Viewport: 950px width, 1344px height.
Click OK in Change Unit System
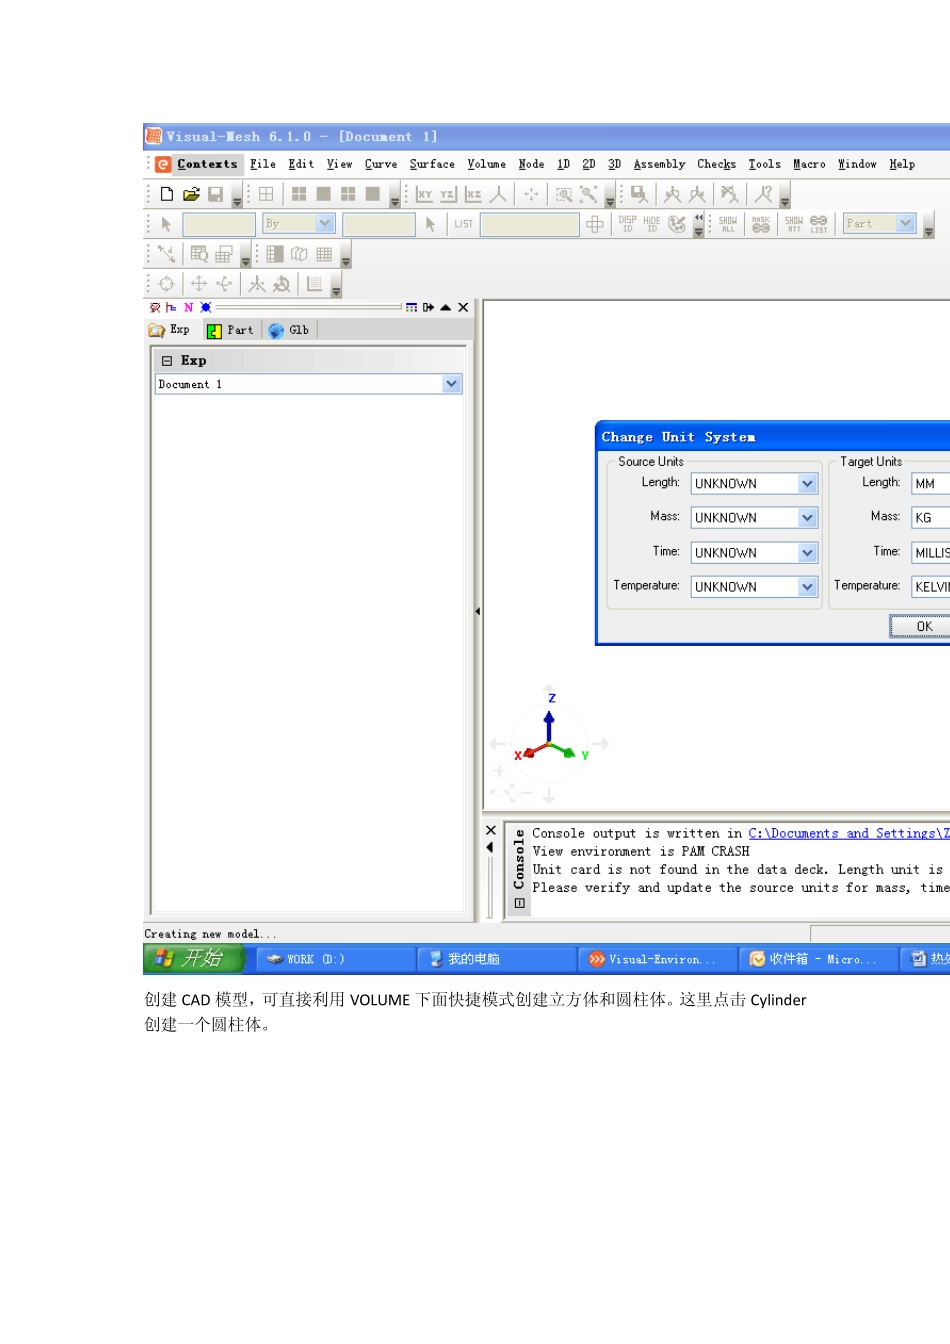(922, 626)
